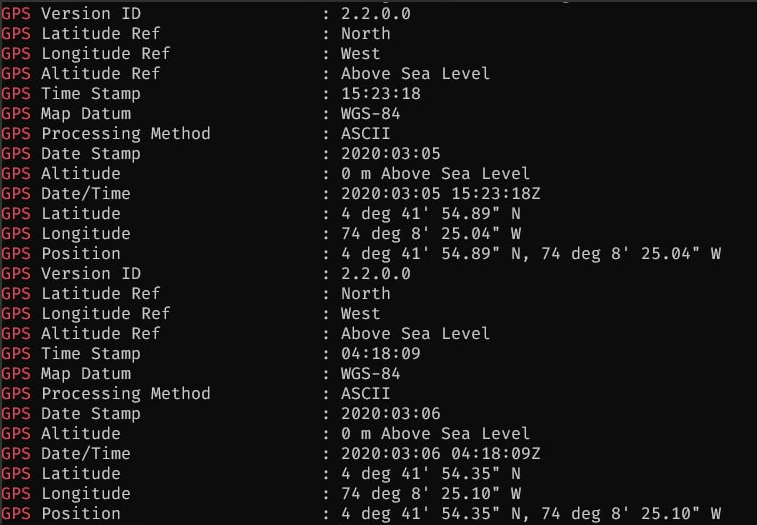The height and width of the screenshot is (525, 757).
Task: Click latitude value 4 deg 41' 54.35" N
Action: pyautogui.click(x=431, y=473)
